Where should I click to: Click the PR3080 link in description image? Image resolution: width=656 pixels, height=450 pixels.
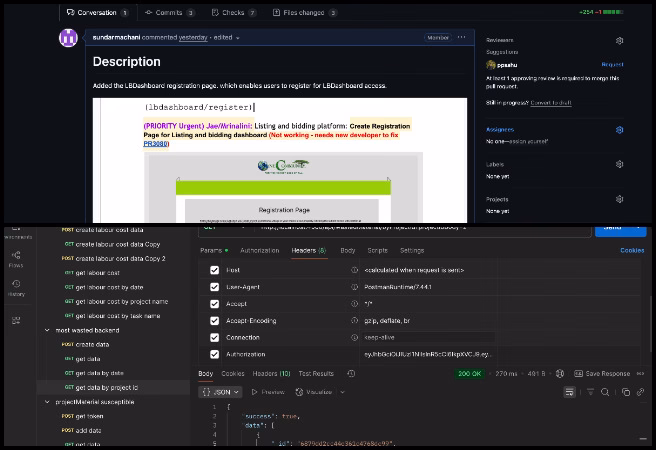155,143
